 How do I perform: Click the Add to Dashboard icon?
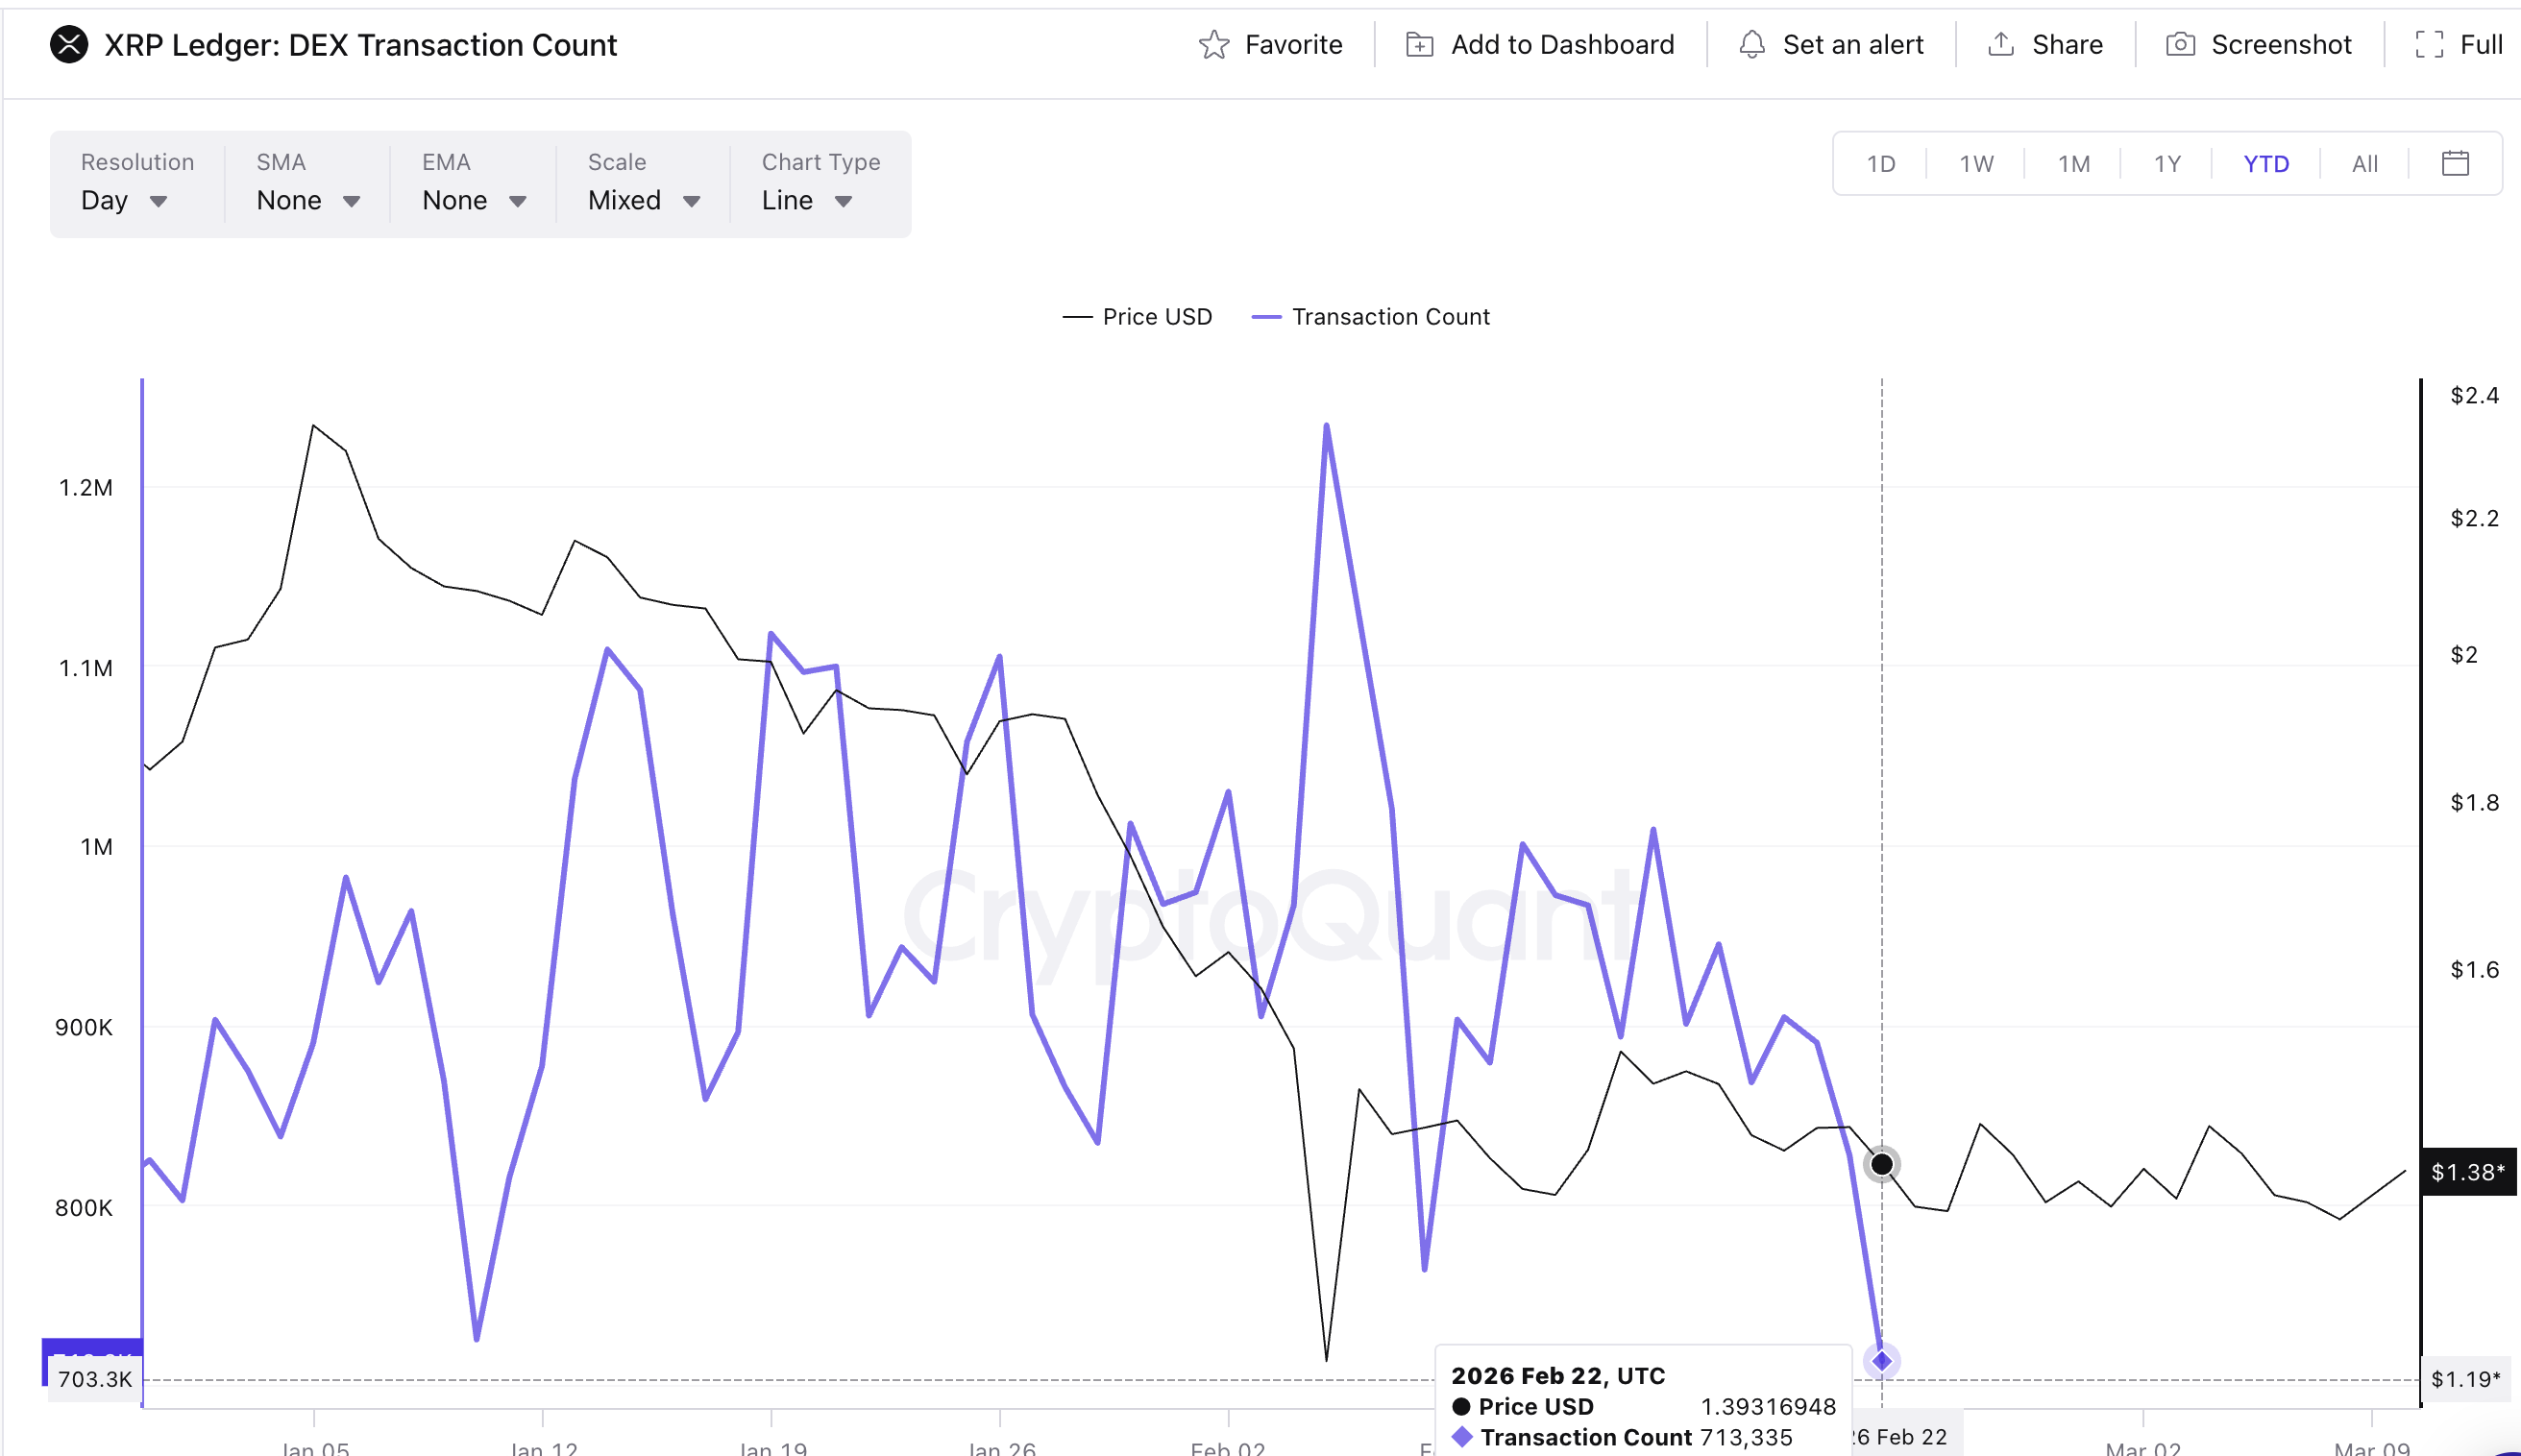point(1418,44)
